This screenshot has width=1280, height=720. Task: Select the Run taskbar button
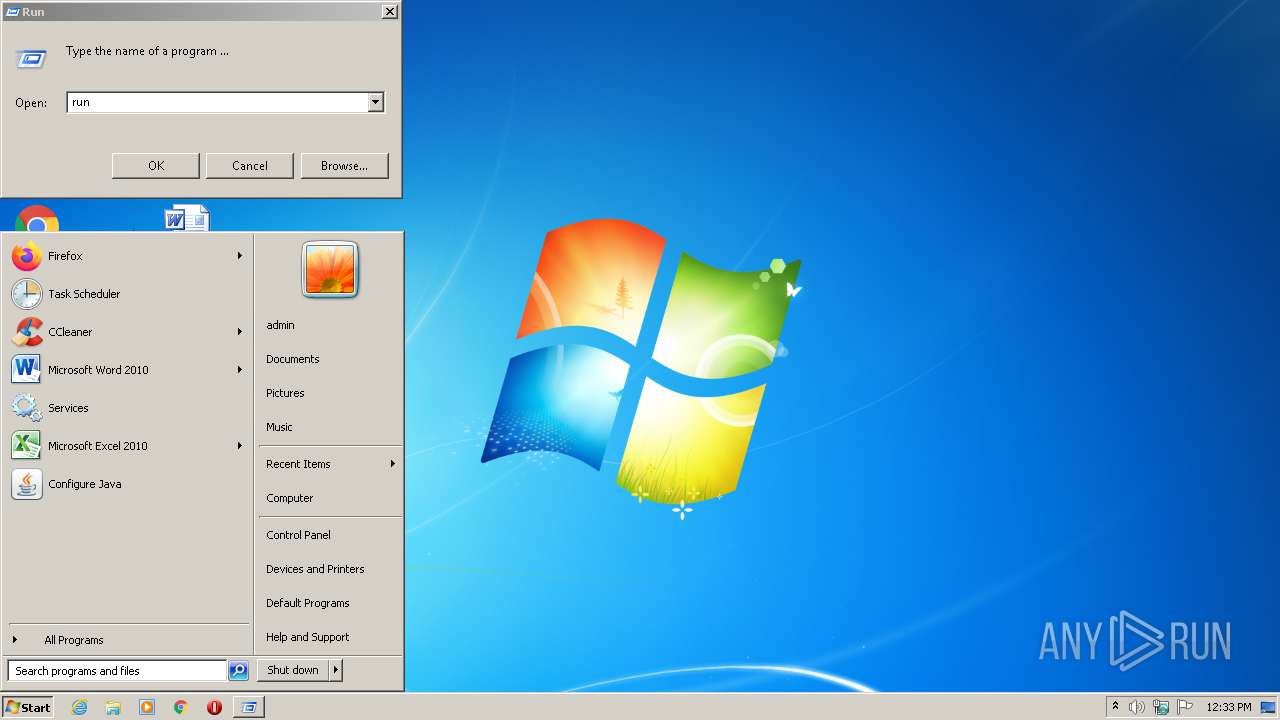[x=249, y=707]
